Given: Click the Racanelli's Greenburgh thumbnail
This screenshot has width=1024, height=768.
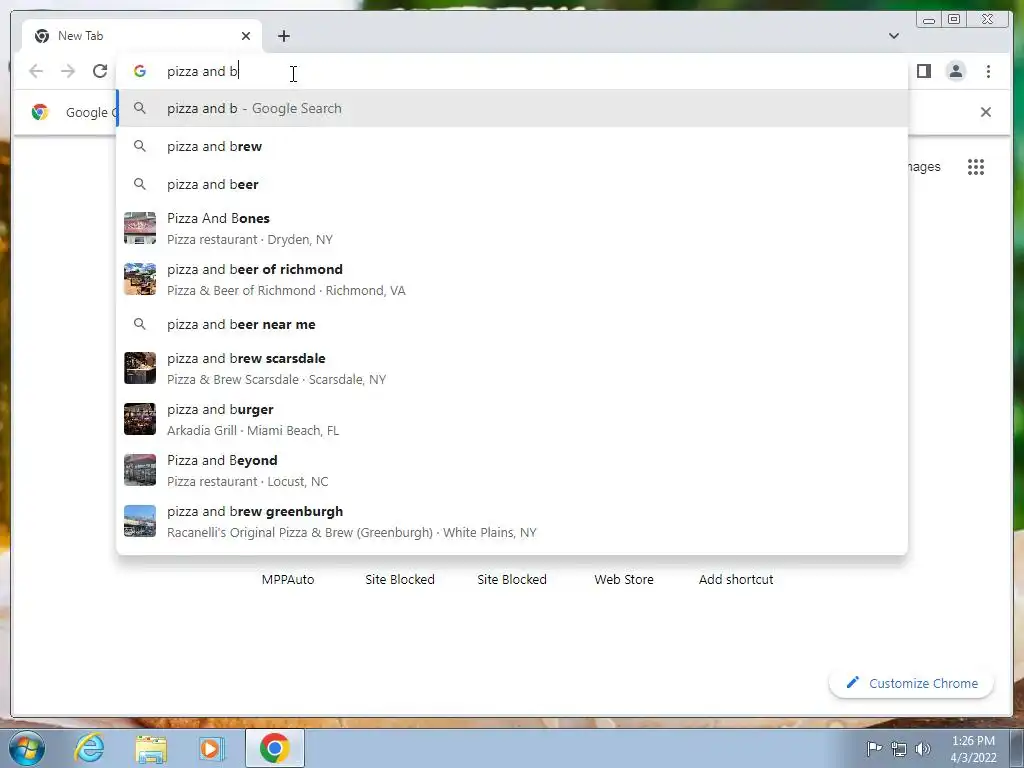Looking at the screenshot, I should (x=140, y=521).
